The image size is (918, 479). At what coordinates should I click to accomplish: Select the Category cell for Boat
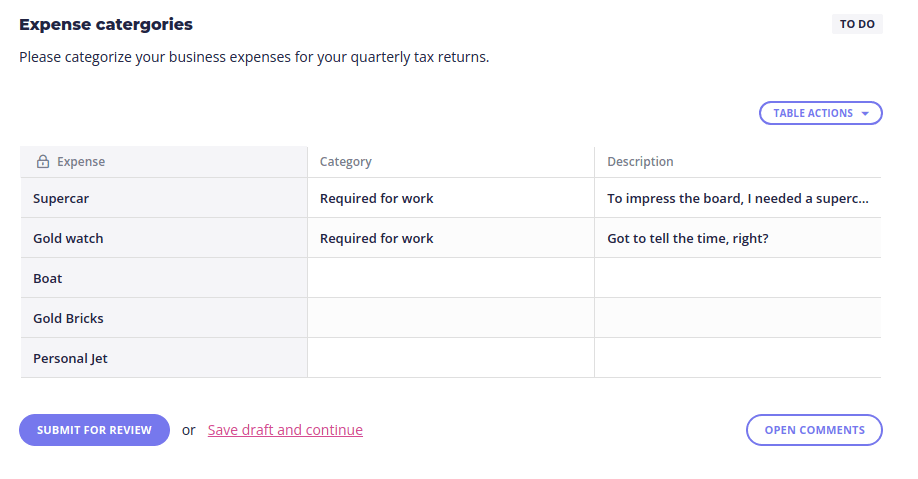(451, 278)
